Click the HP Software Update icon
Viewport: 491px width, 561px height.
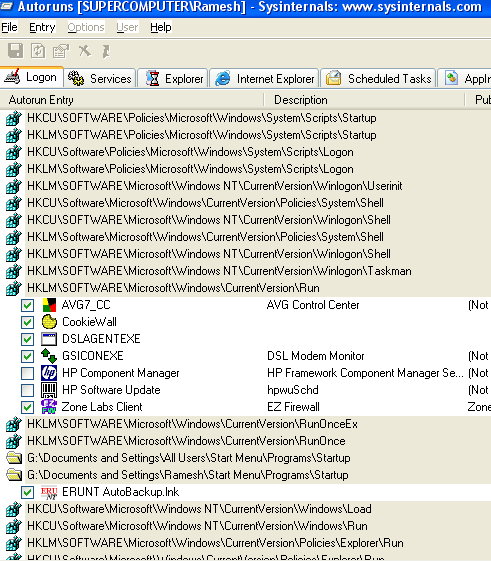(49, 390)
